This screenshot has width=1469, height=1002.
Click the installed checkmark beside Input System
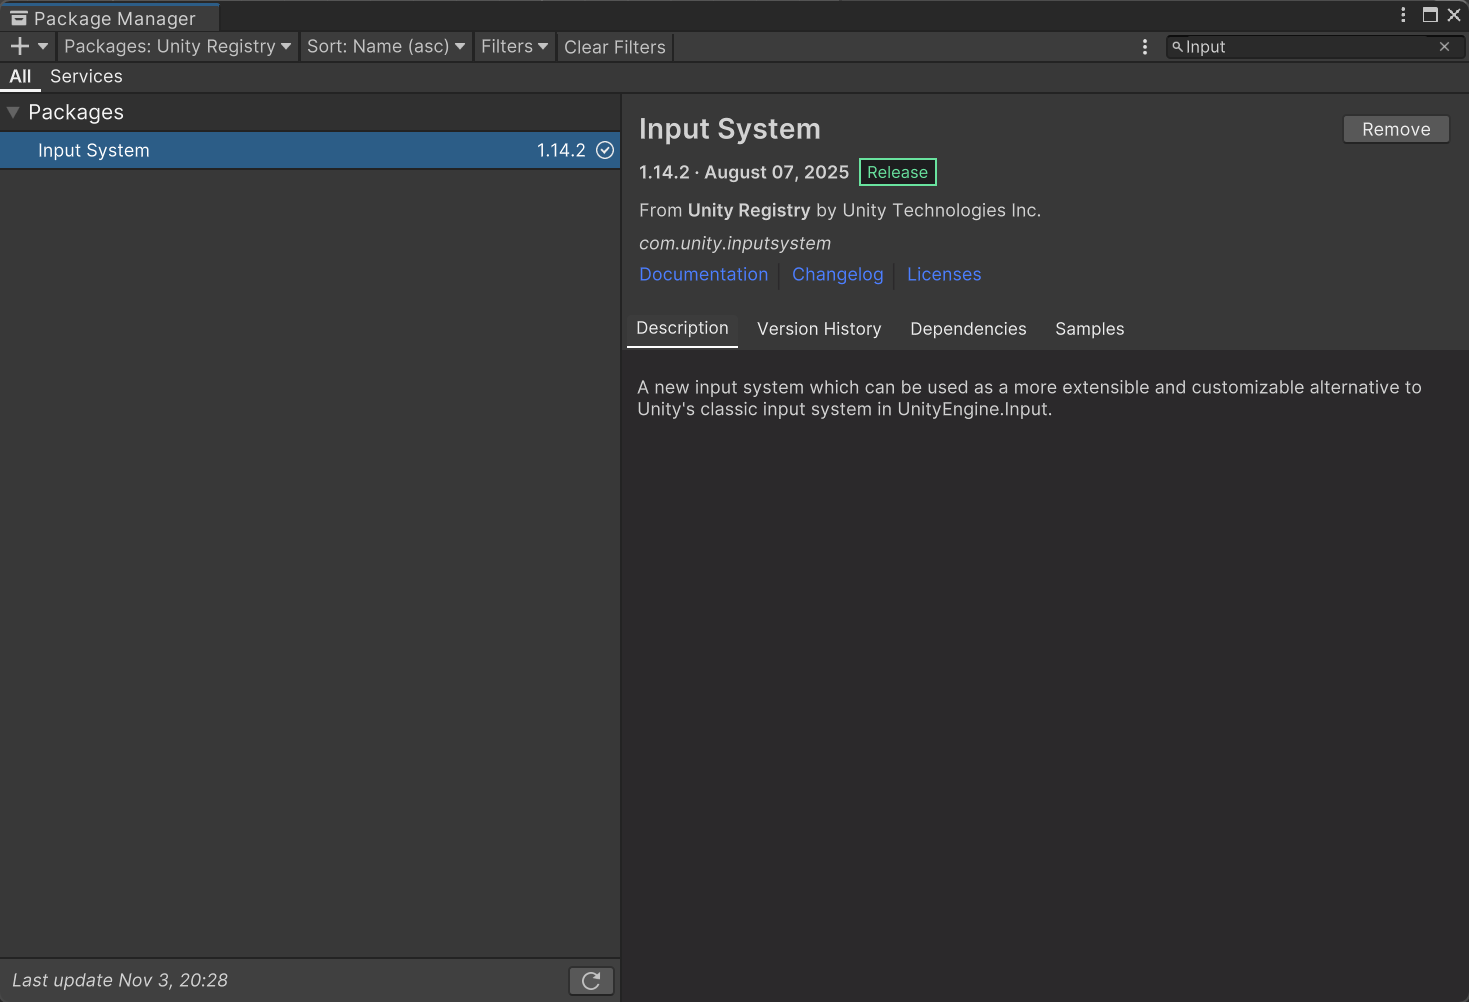click(x=604, y=150)
